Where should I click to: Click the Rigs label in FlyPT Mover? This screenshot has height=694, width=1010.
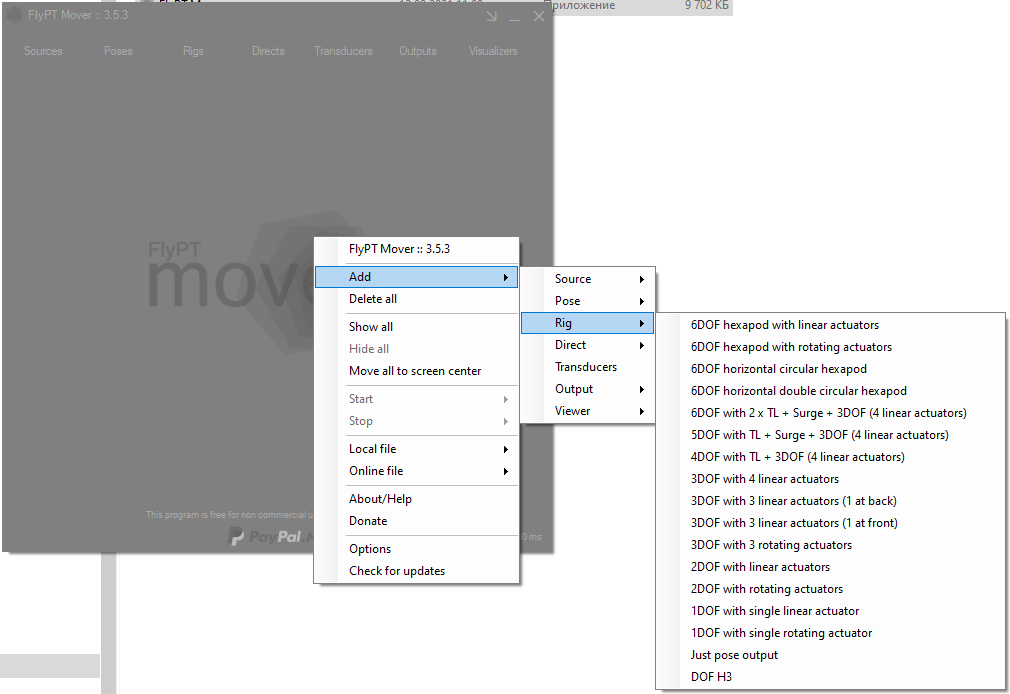tap(193, 51)
